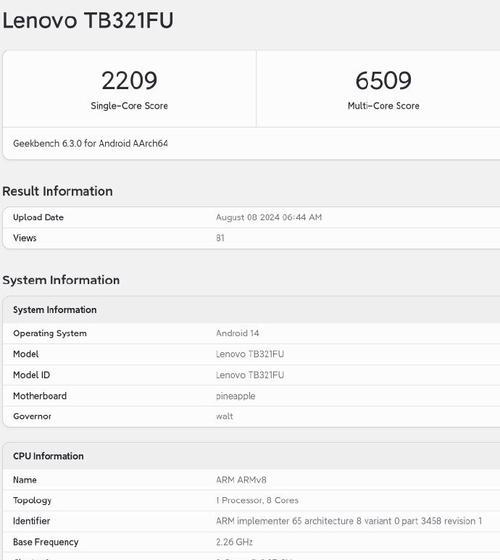Select the '1 Processor, 8 Cores' value
Screen dimensions: 500x560
pyautogui.click(x=257, y=500)
